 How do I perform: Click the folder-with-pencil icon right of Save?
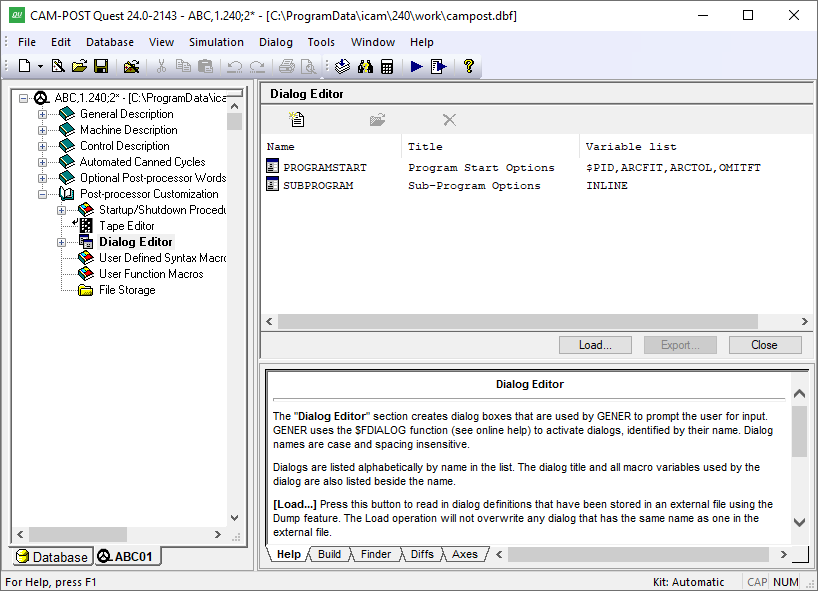point(131,66)
